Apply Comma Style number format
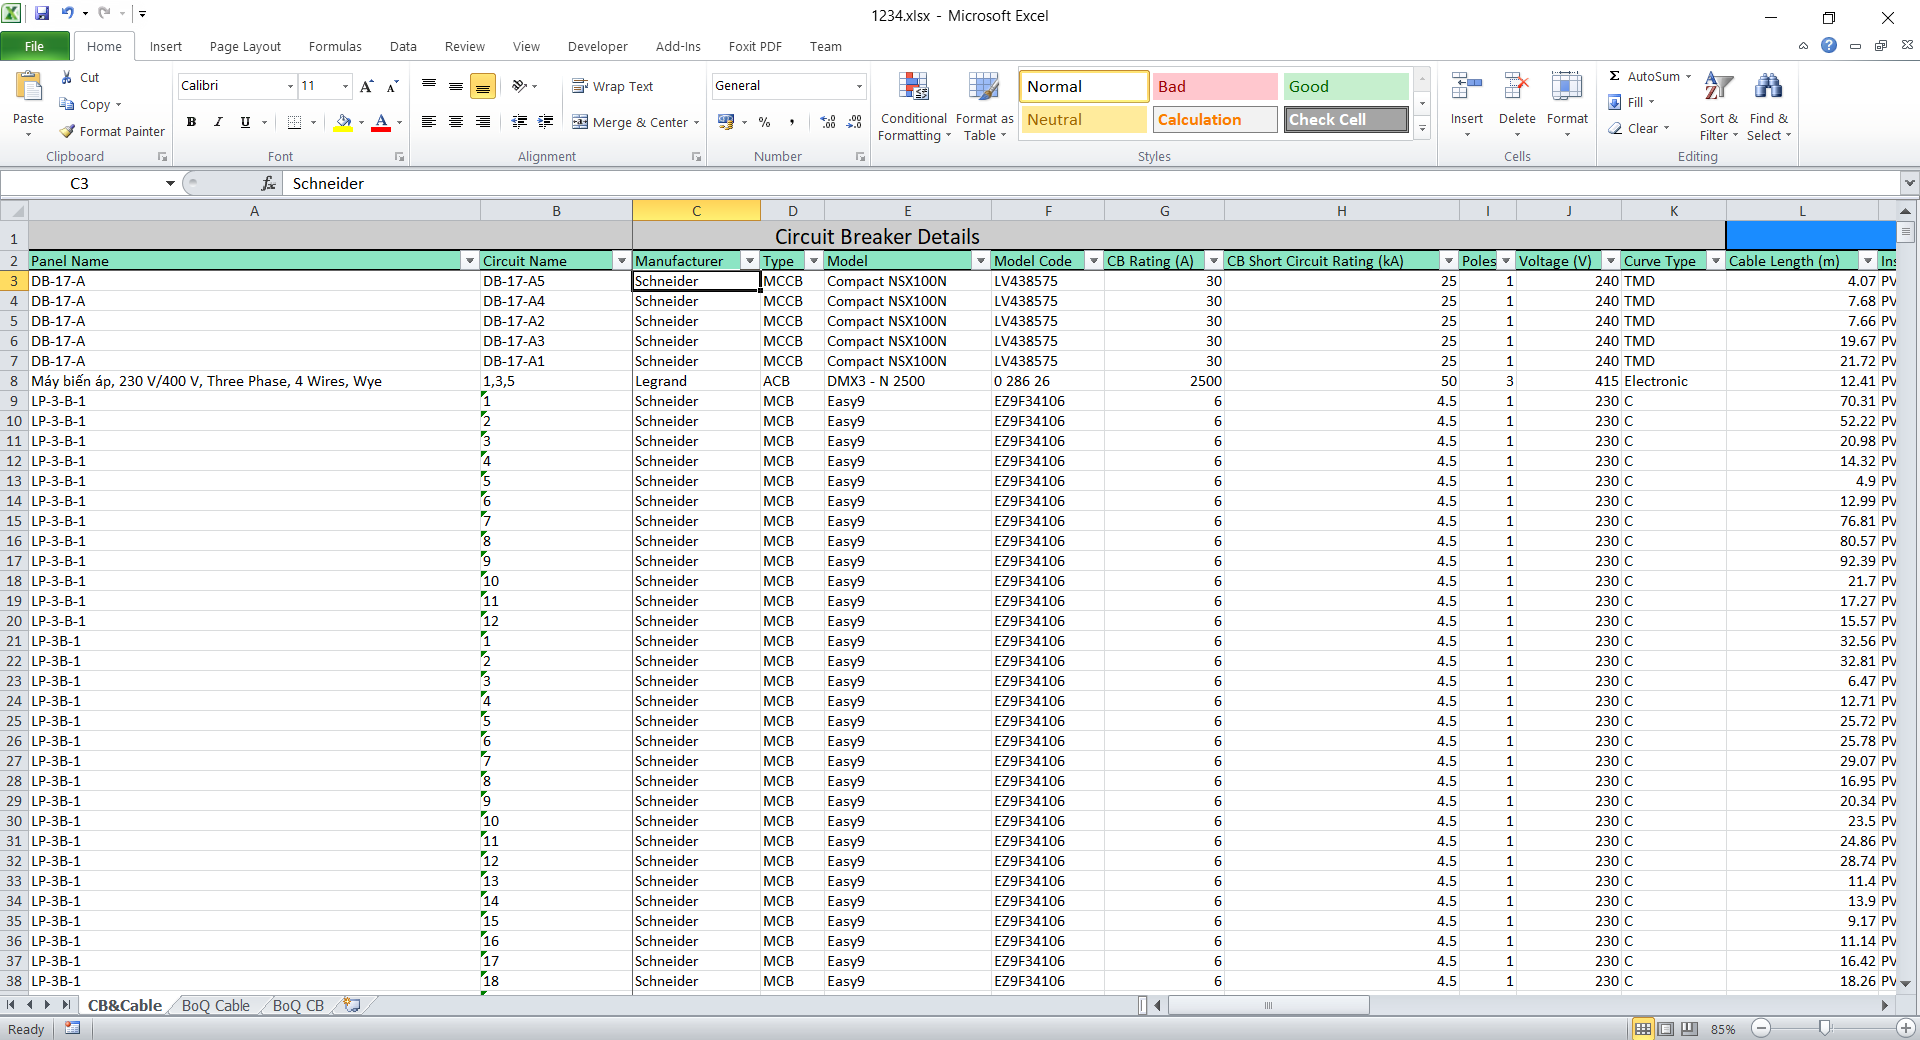The width and height of the screenshot is (1920, 1040). point(791,122)
